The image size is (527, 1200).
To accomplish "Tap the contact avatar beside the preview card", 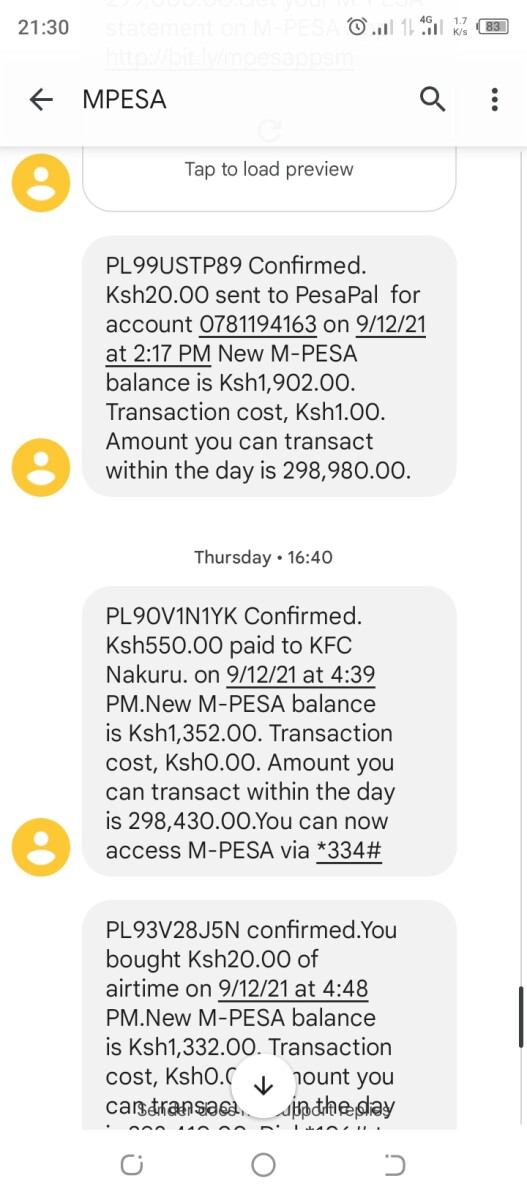I will click(x=41, y=183).
